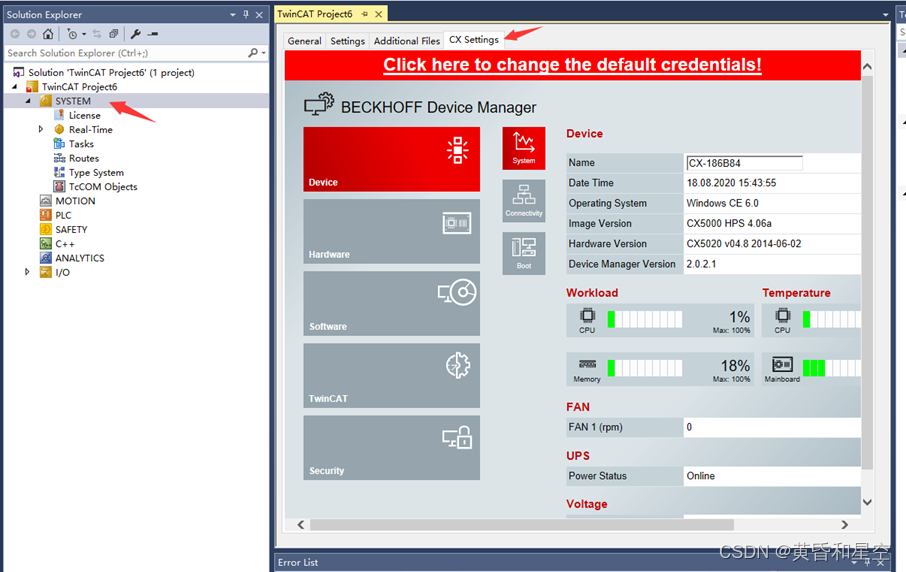Click the Mainboard temperature bar
The height and width of the screenshot is (572, 906).
click(832, 368)
